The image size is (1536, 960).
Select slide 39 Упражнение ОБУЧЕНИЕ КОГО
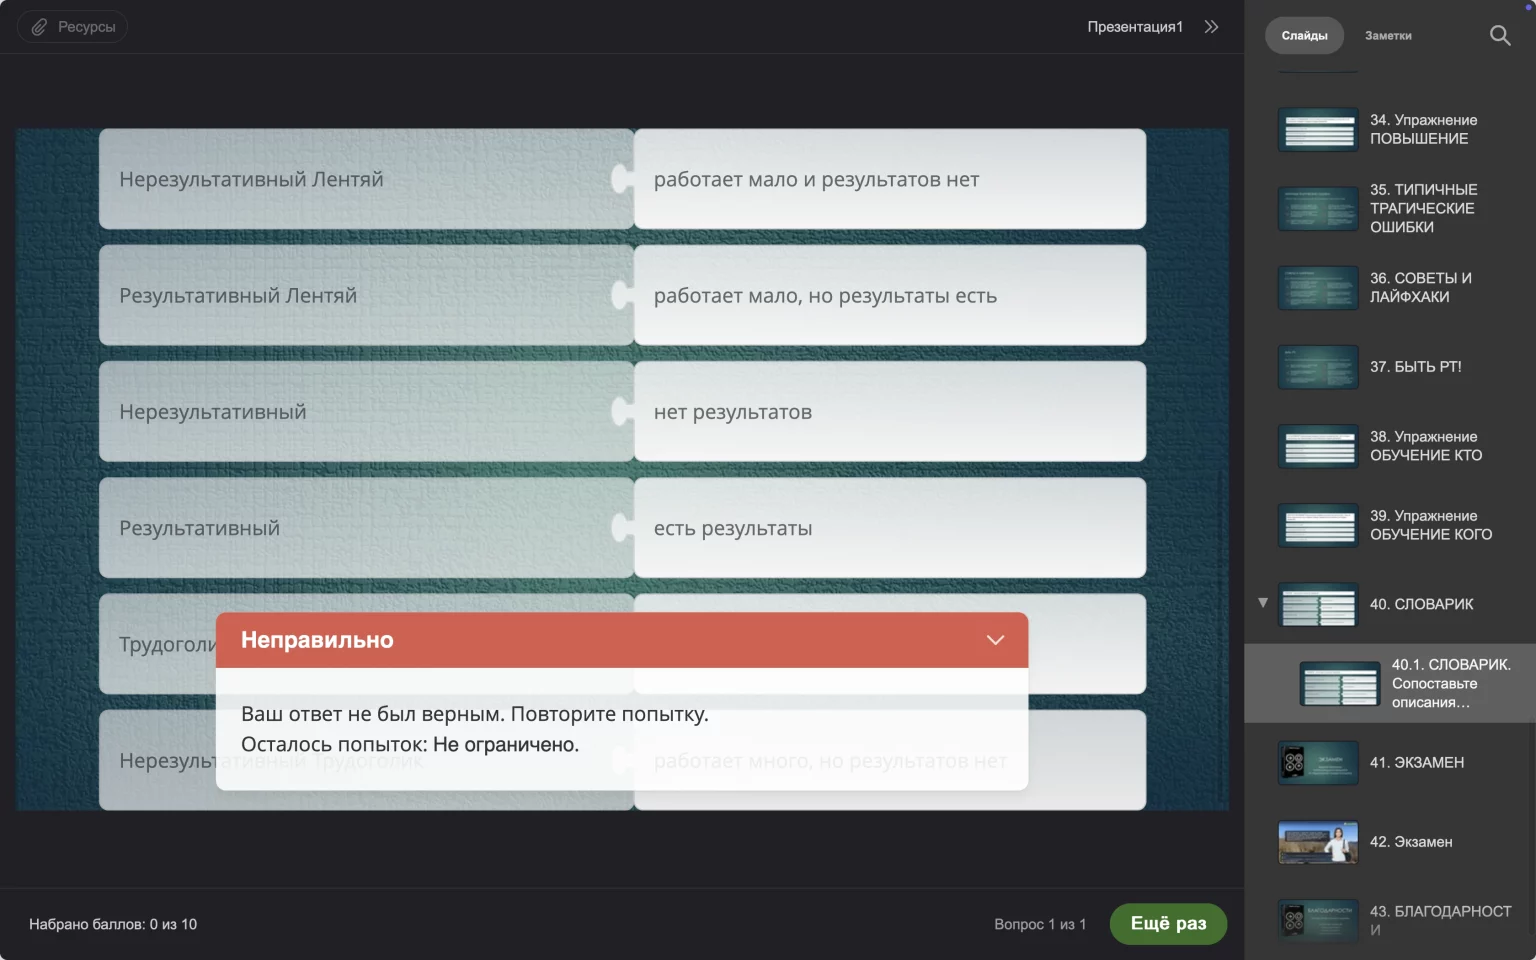1318,525
